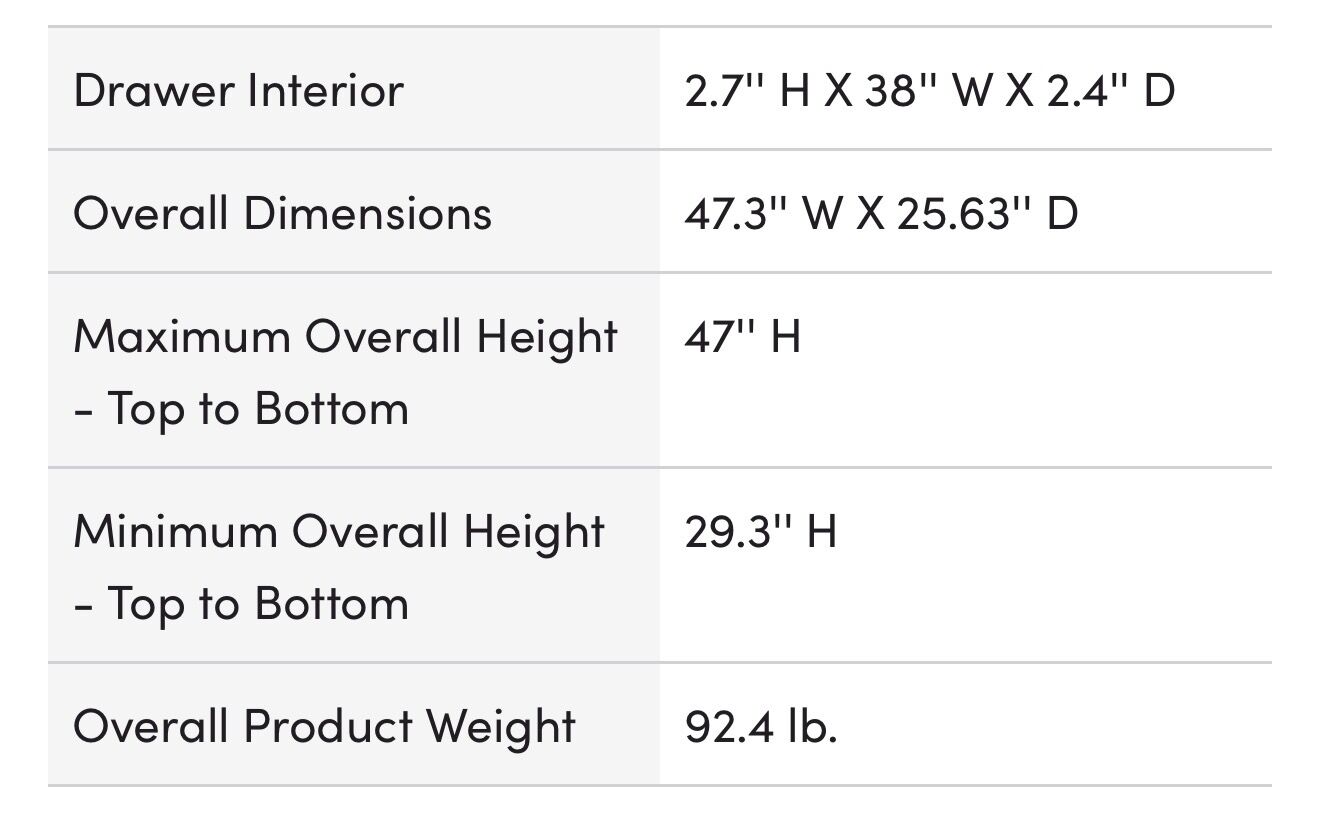Select the Drawer Interior dimensions value
Image resolution: width=1320 pixels, height=822 pixels.
tap(929, 90)
